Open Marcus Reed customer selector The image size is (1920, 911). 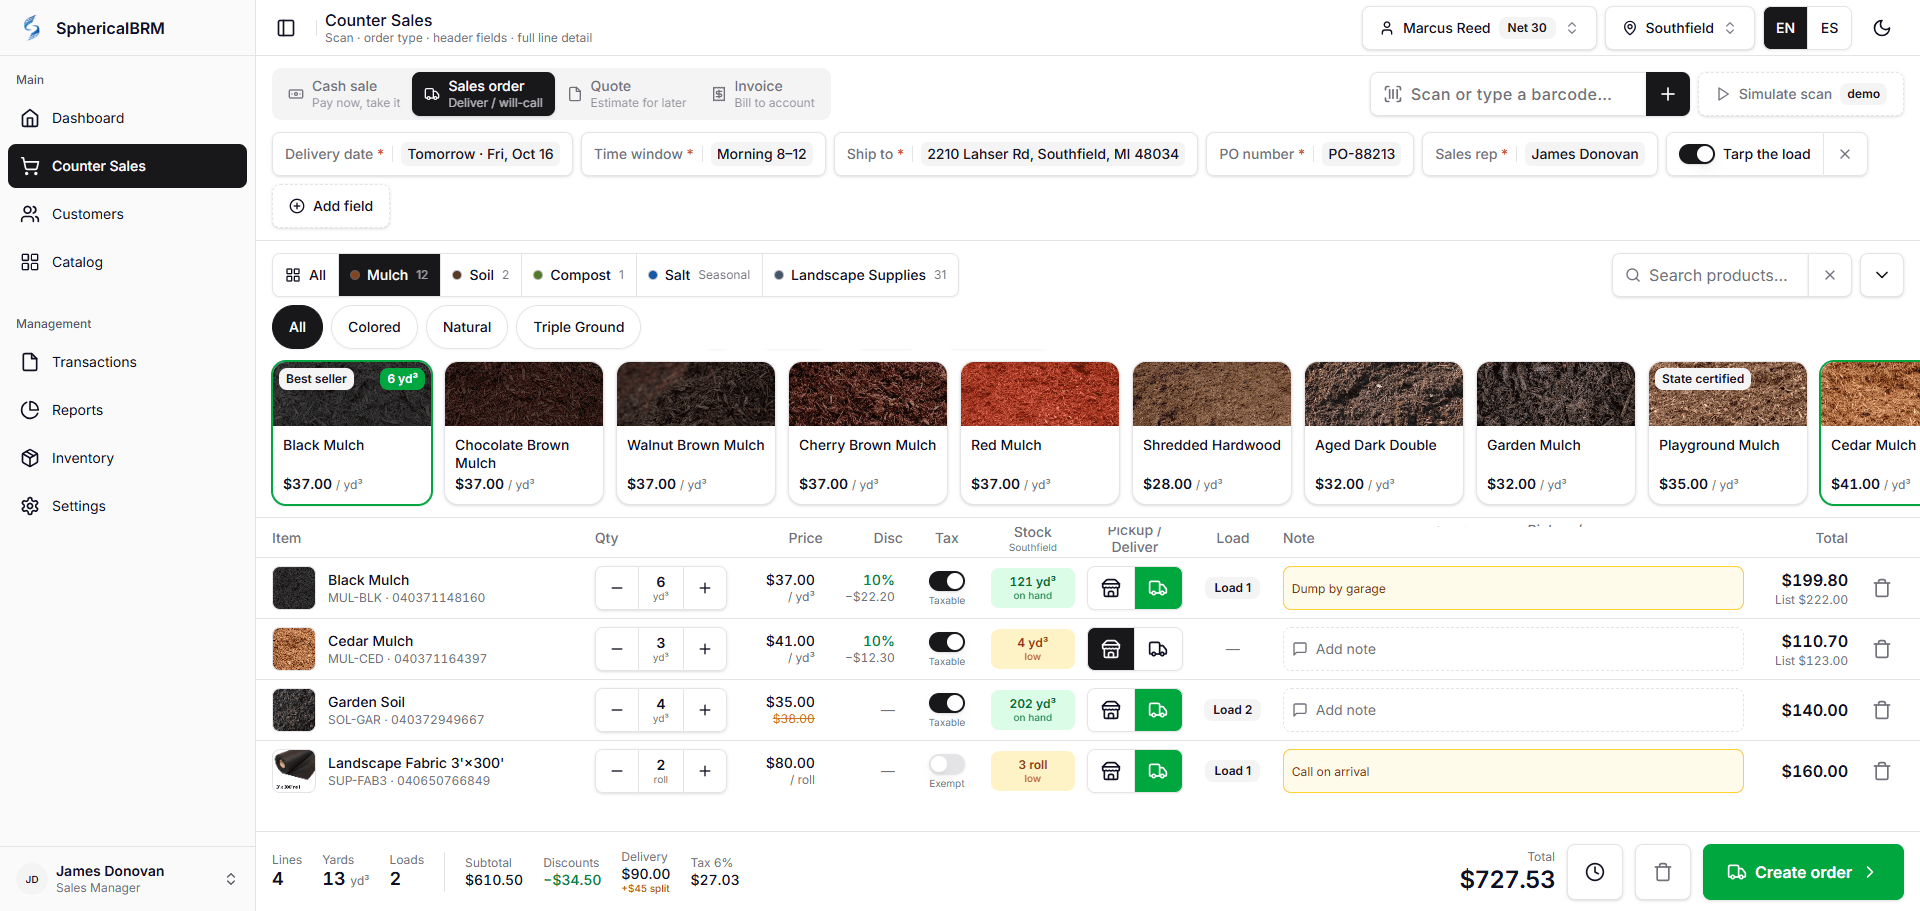coord(1479,28)
